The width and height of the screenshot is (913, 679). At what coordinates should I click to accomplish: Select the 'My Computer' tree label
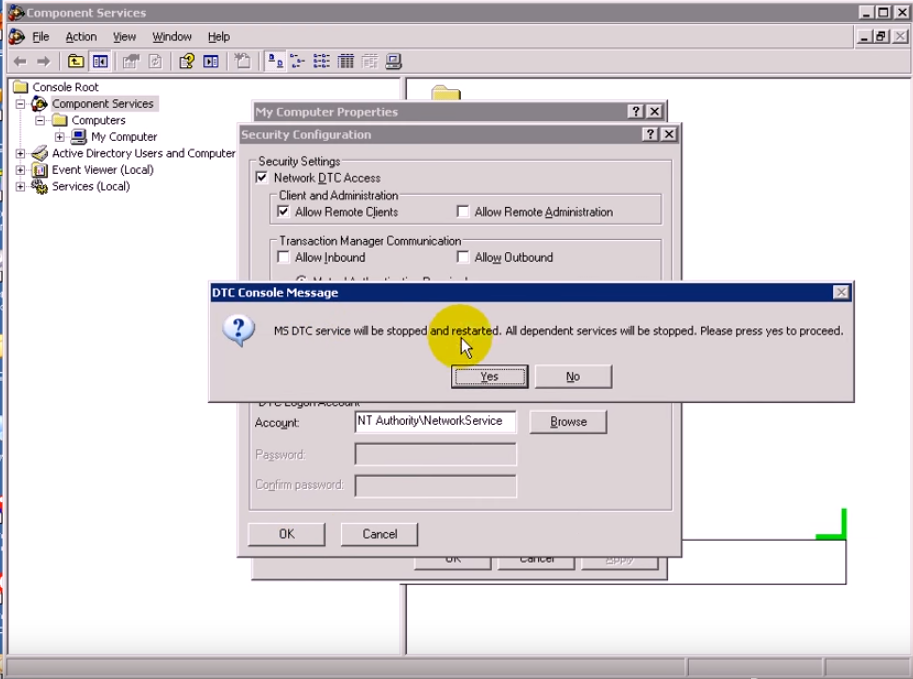[x=124, y=137]
